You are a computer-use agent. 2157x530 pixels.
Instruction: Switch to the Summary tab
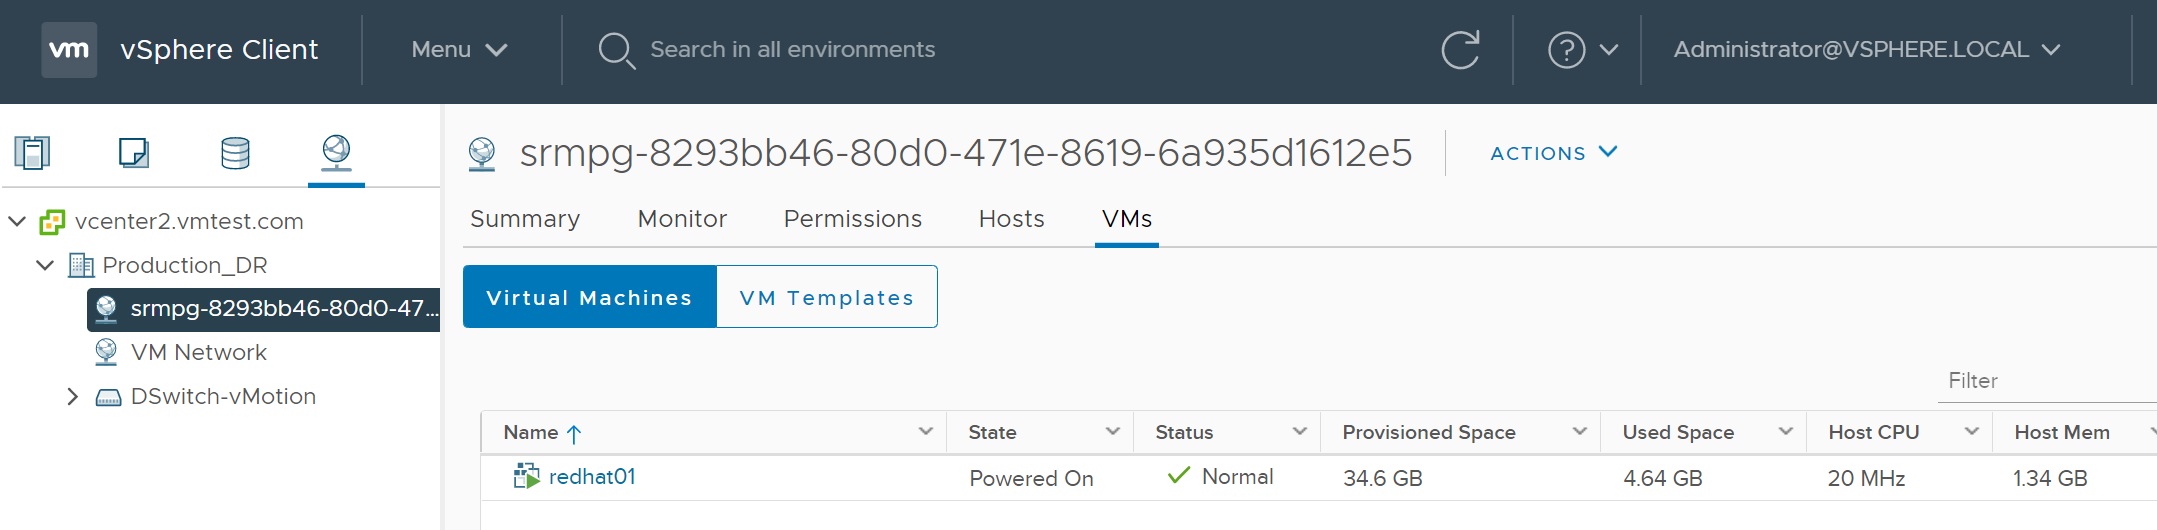(525, 219)
